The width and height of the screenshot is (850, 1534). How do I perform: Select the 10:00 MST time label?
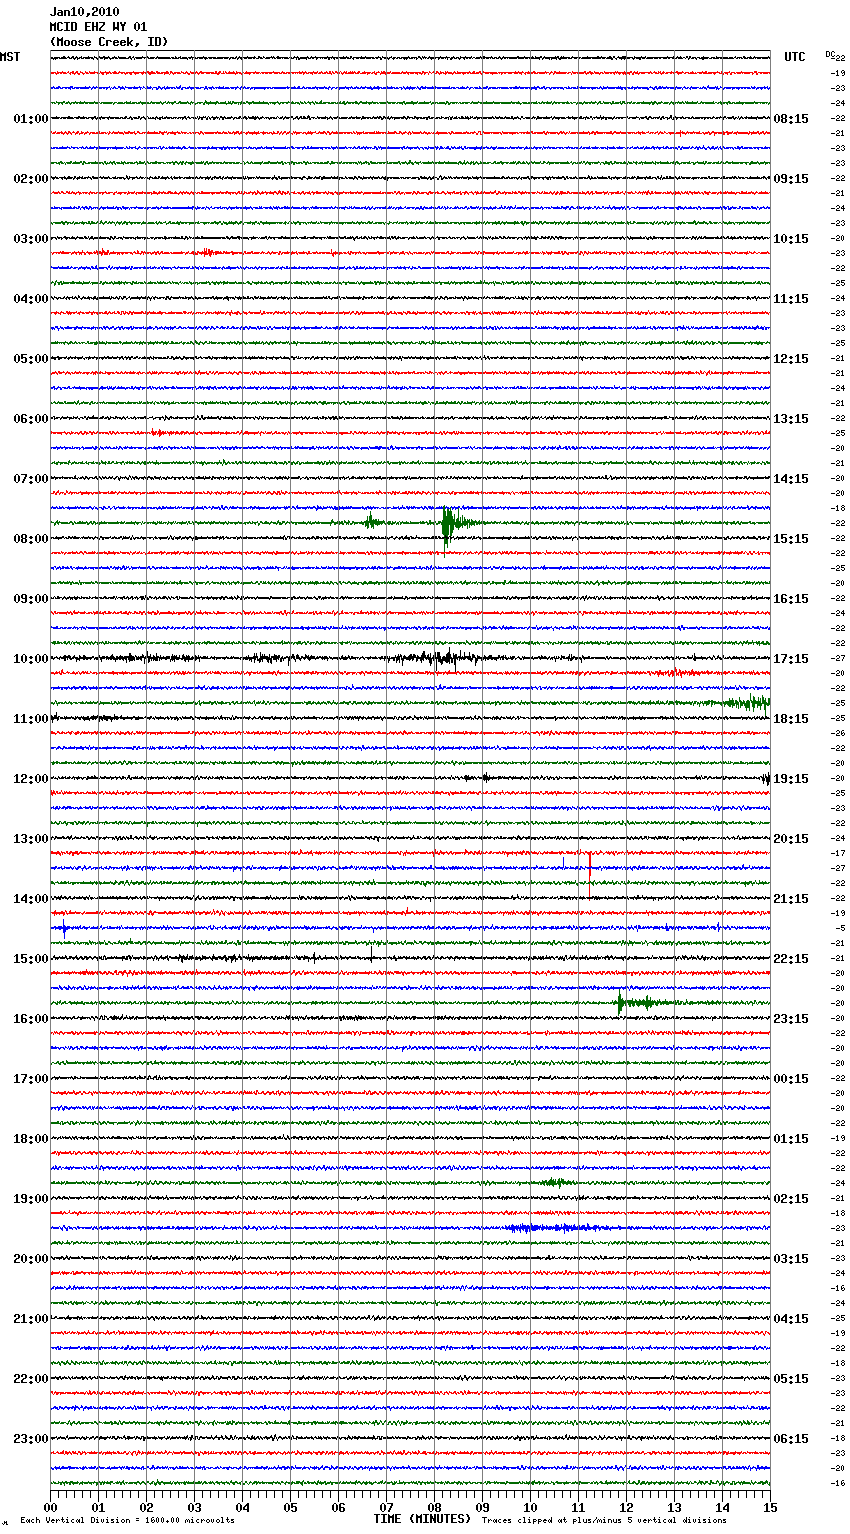tap(30, 659)
